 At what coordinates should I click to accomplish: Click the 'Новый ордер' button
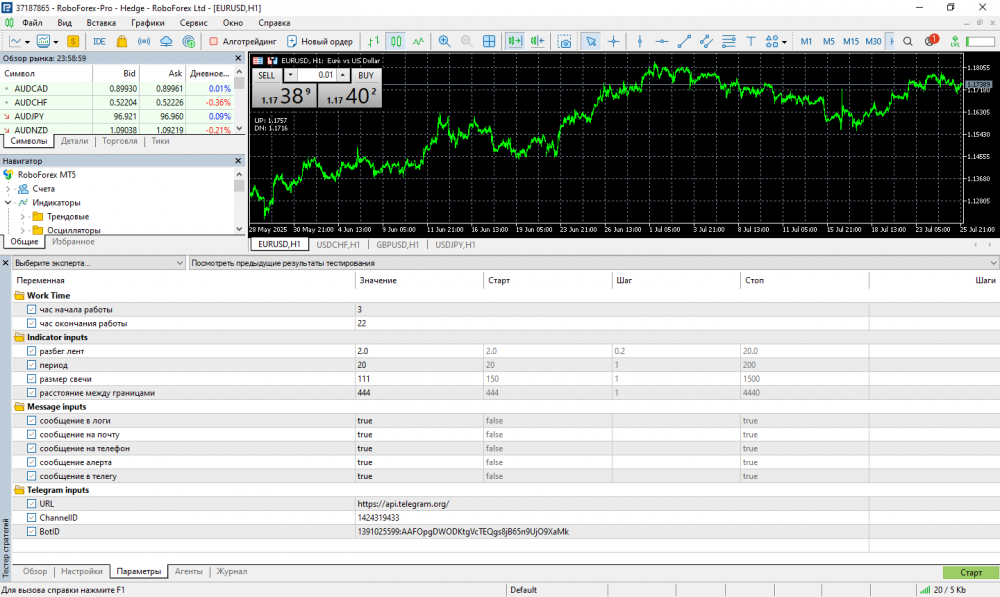319,41
